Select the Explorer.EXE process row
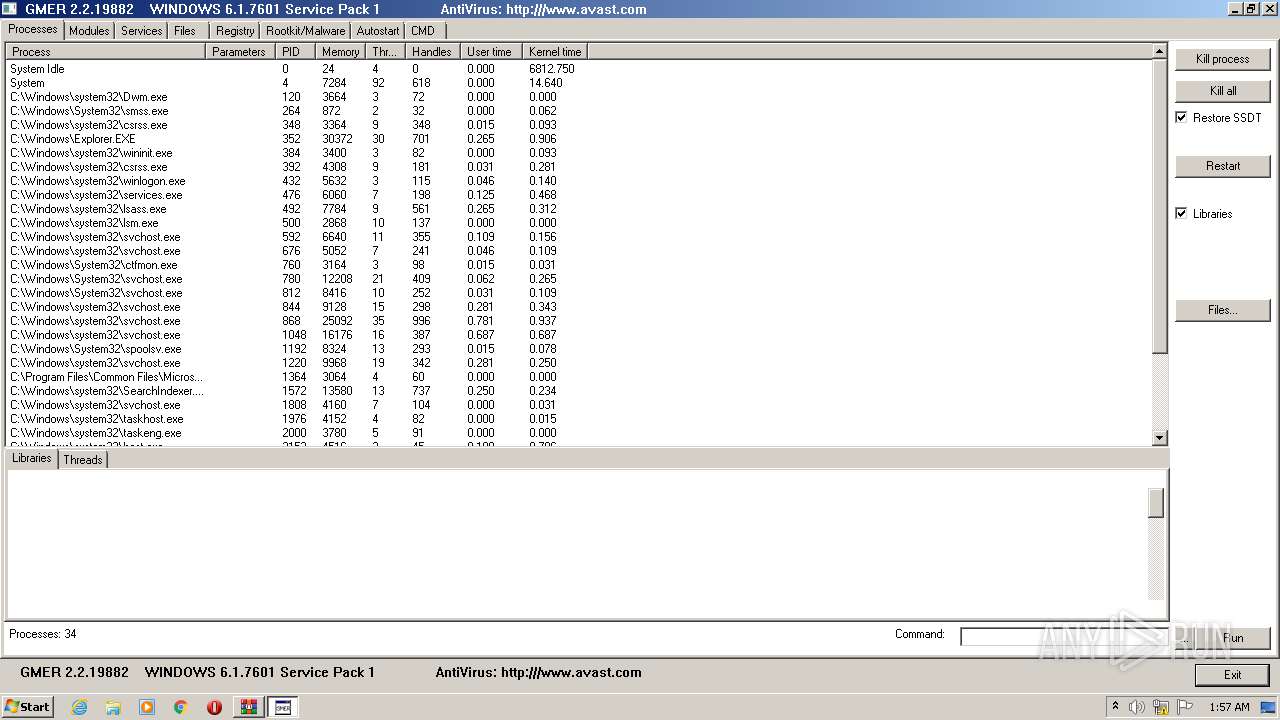 580,139
